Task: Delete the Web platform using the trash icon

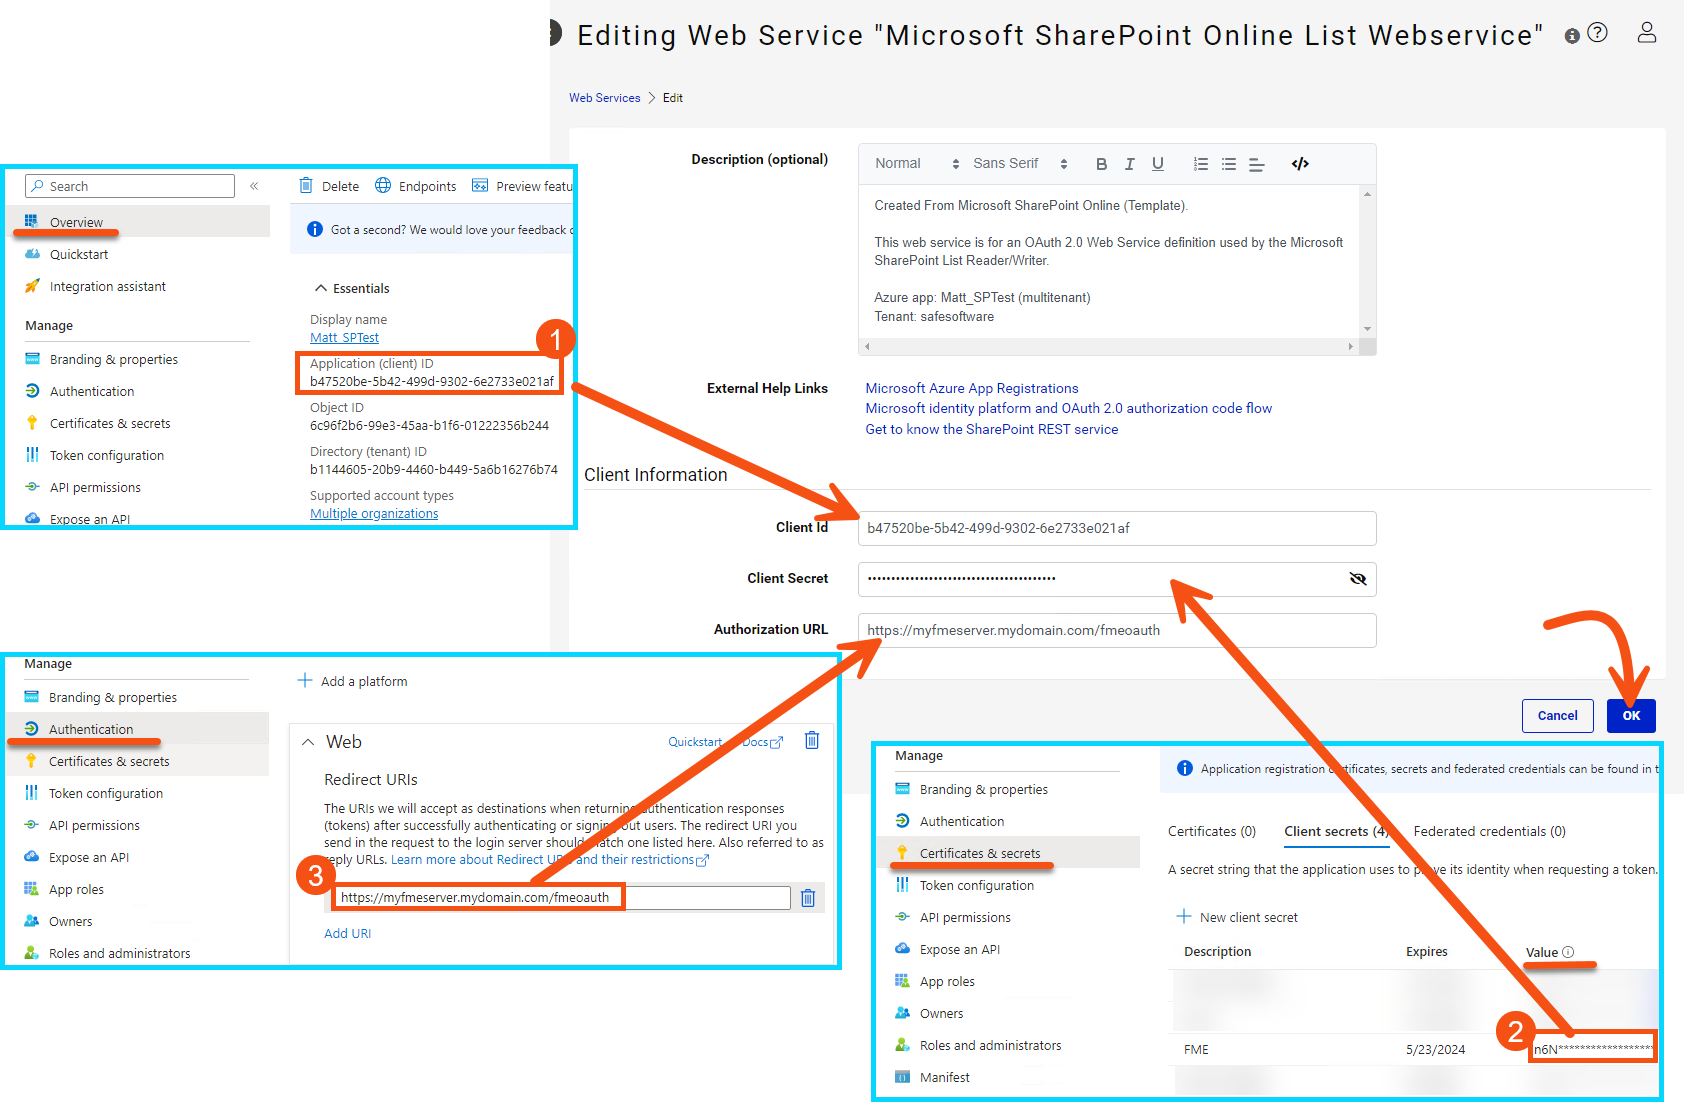Action: click(x=811, y=740)
